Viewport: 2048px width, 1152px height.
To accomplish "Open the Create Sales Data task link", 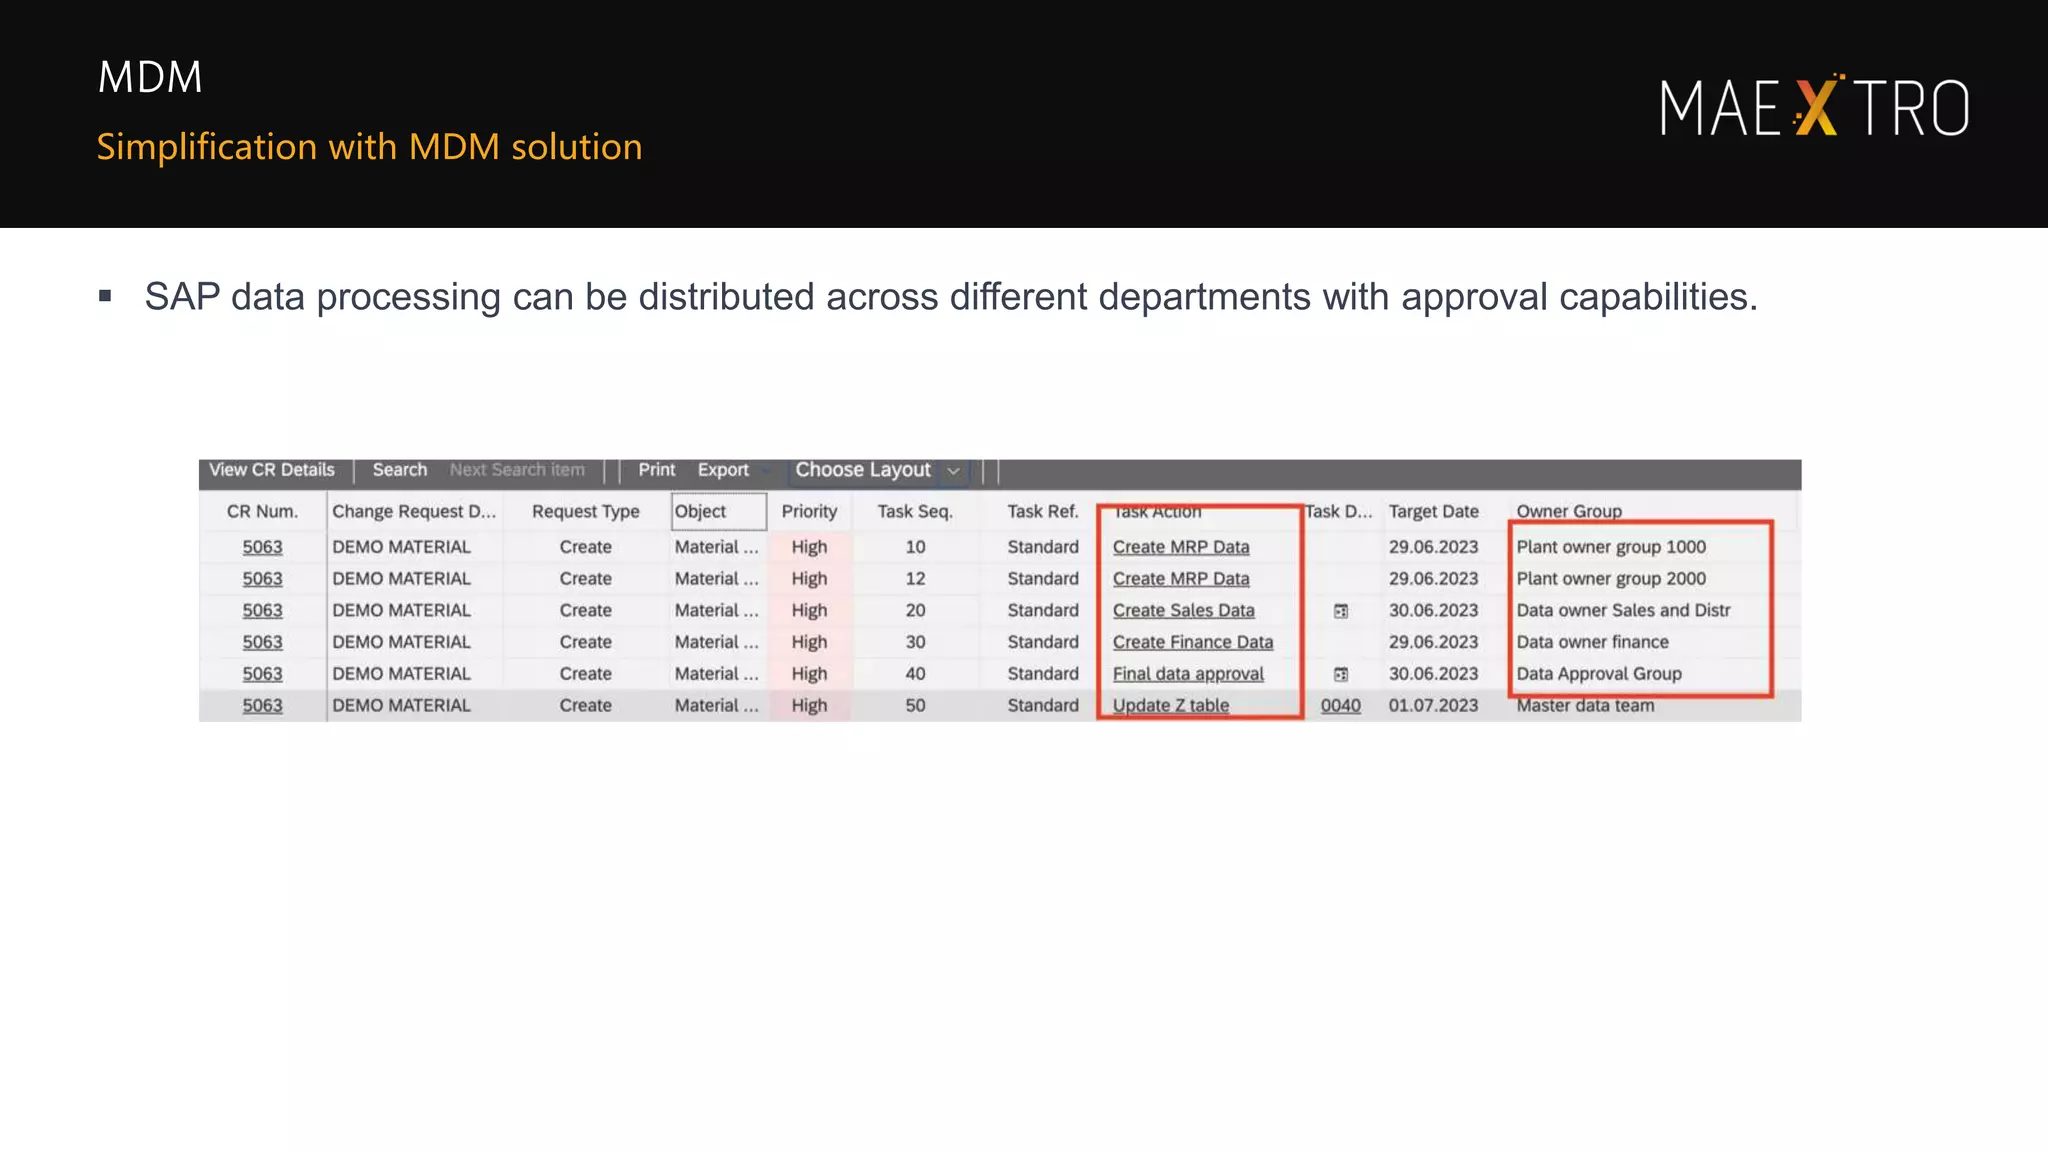I will point(1183,610).
